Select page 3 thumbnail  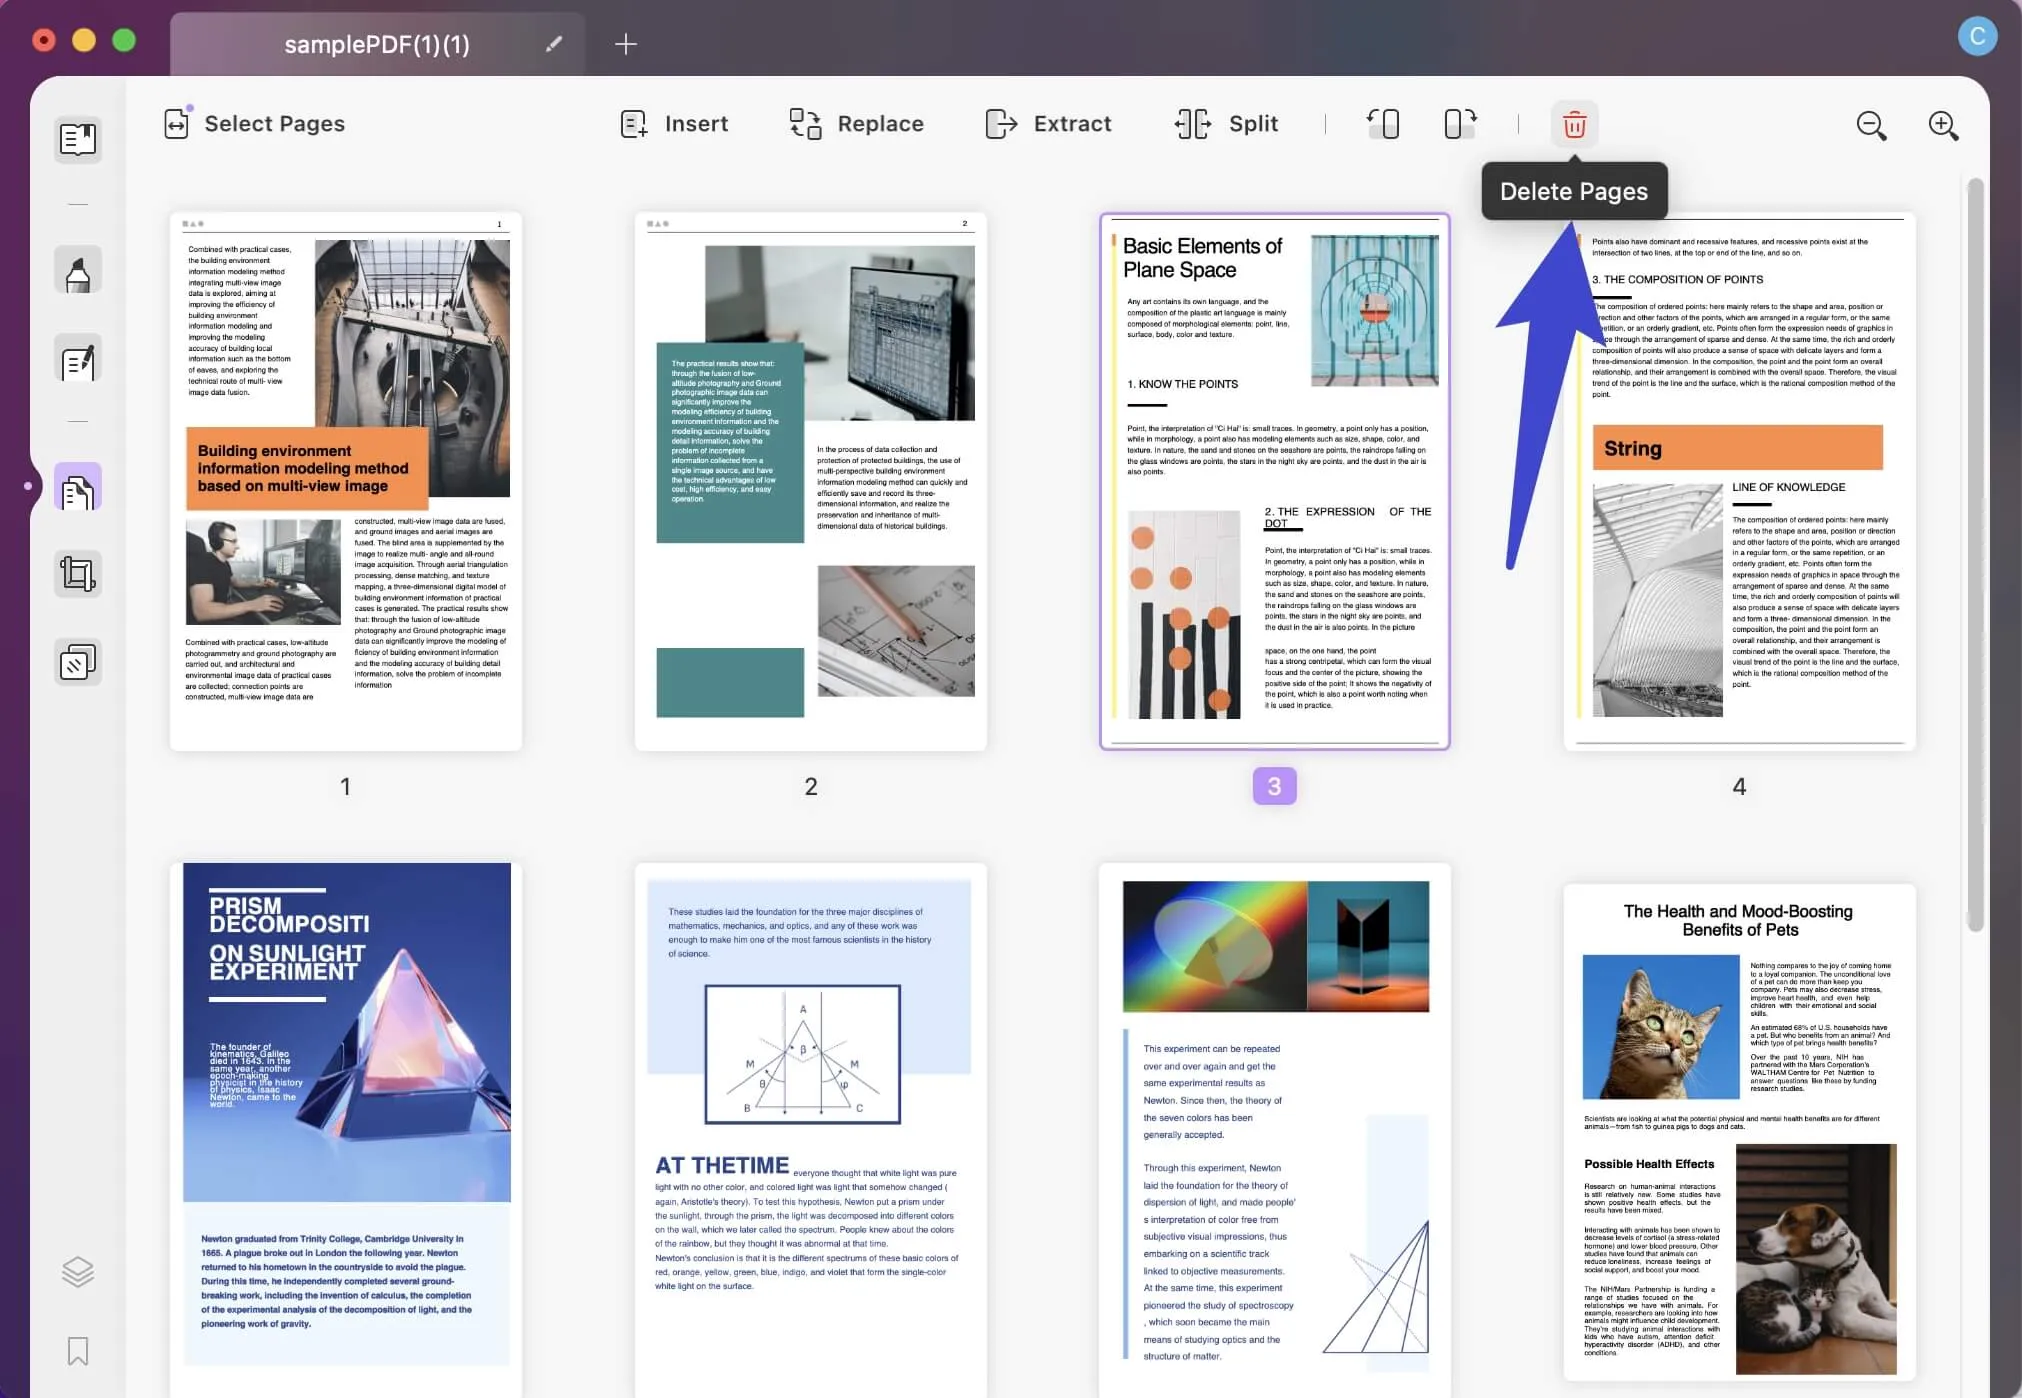coord(1274,479)
